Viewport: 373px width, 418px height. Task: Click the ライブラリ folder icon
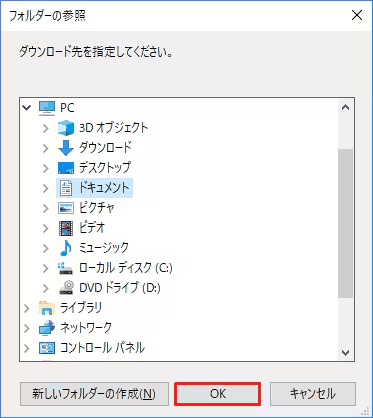(x=47, y=308)
